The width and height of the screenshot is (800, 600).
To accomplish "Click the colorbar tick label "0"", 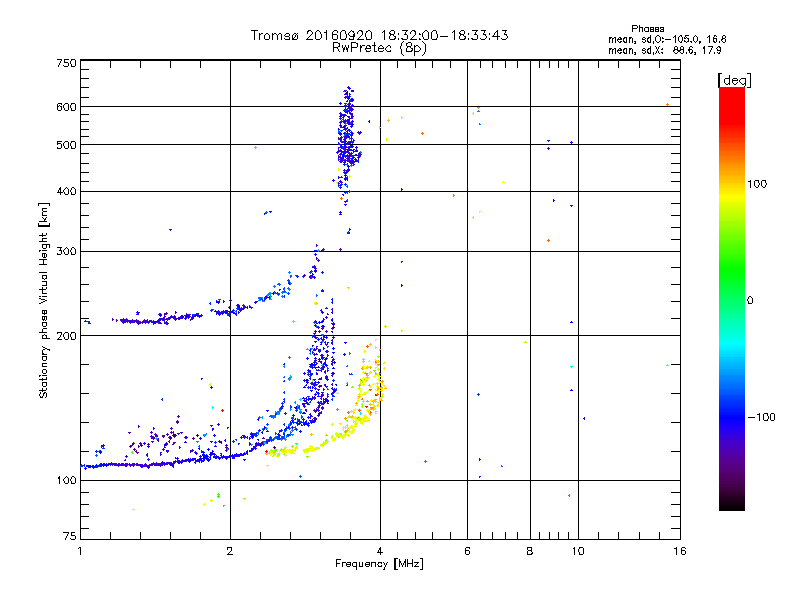I will click(x=750, y=301).
